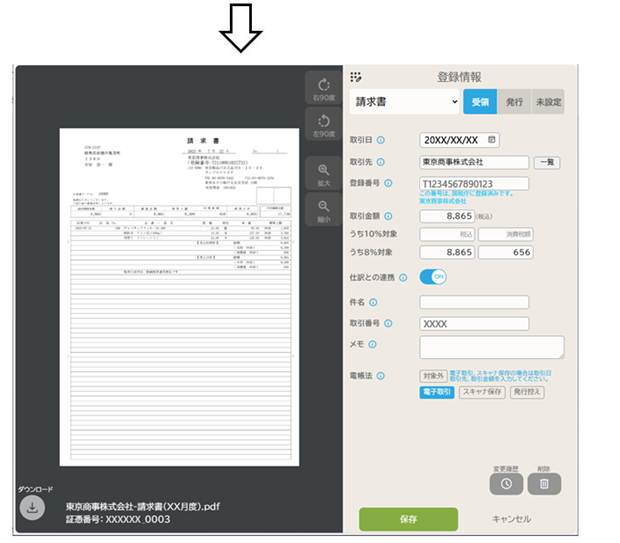
Task: Edit 取引金額 field 8,865
Action: click(x=447, y=216)
